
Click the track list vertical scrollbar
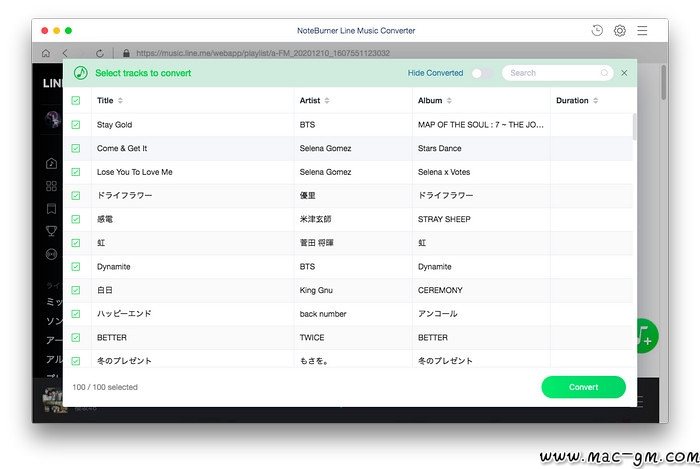(x=634, y=127)
